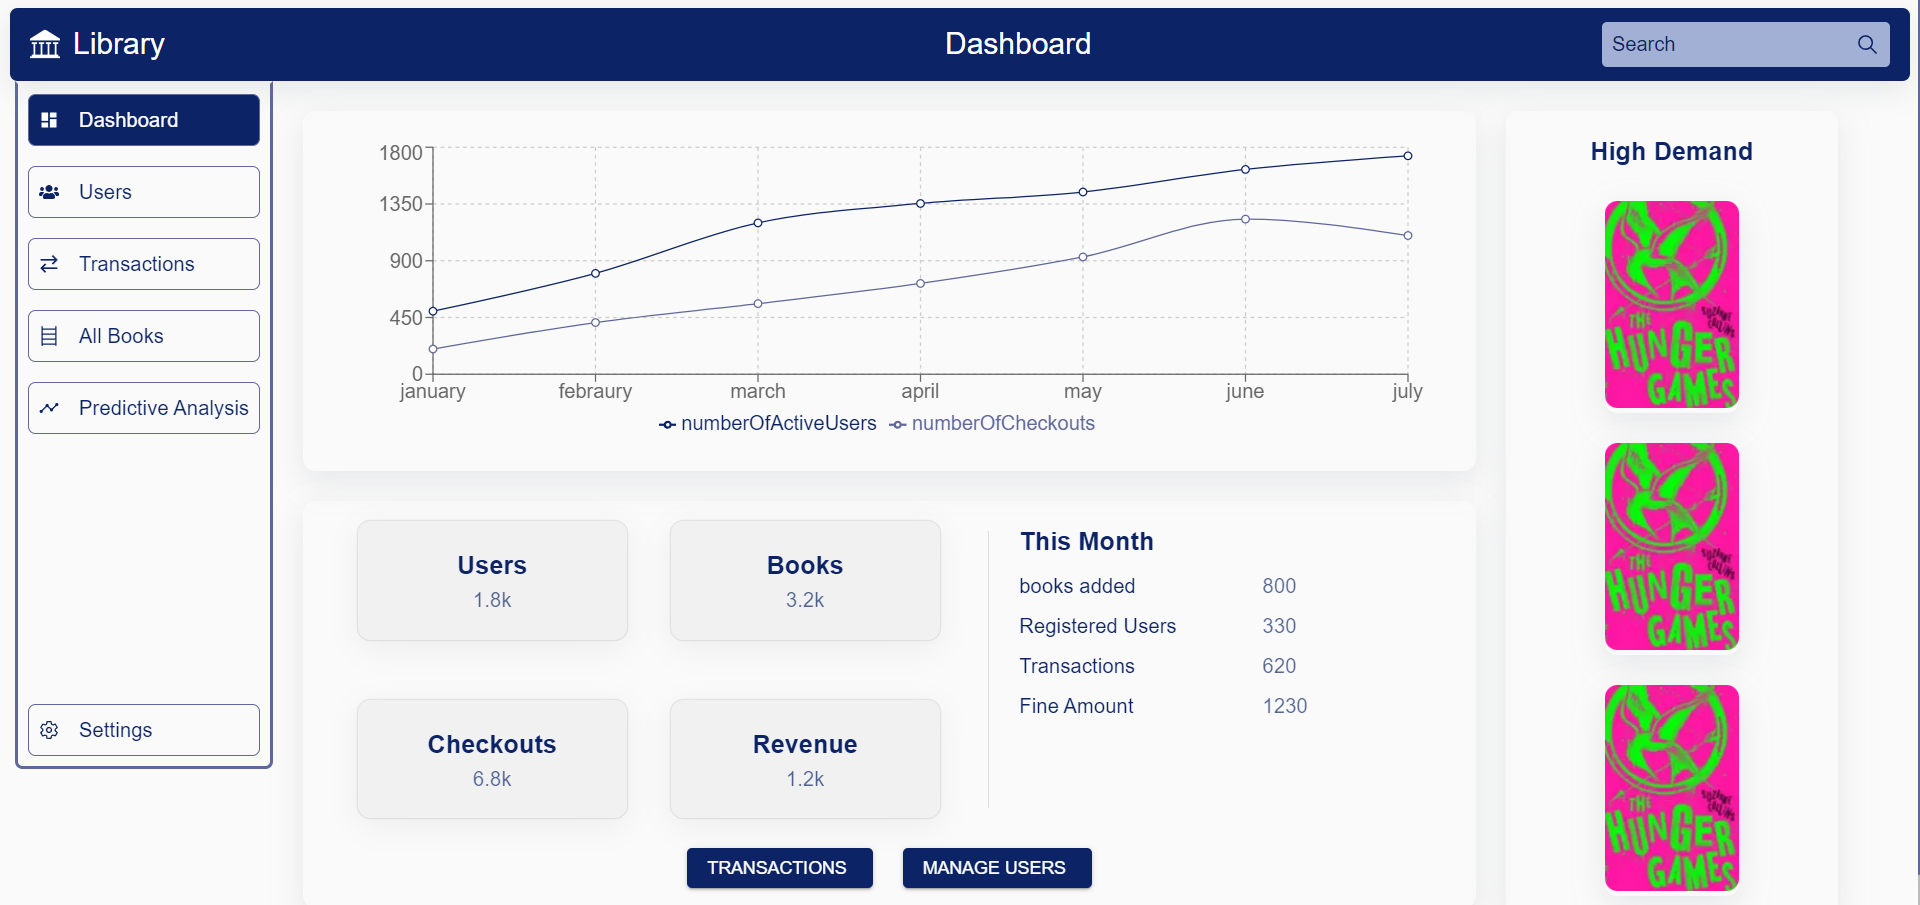Click the numberOfActiveUsers legend text

click(x=779, y=423)
